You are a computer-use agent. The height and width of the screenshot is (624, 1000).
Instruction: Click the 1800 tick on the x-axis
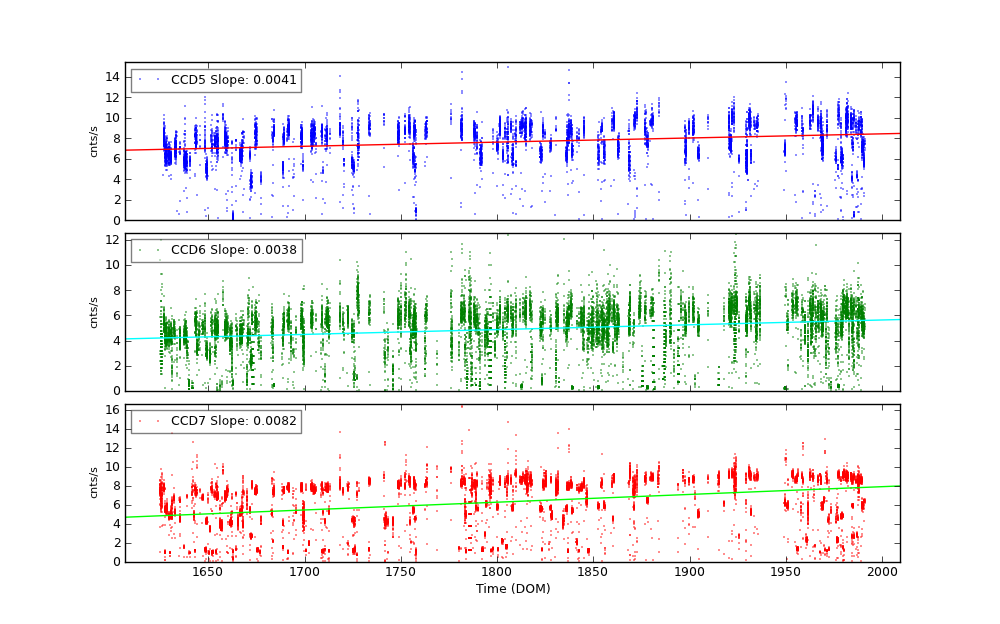pos(497,572)
